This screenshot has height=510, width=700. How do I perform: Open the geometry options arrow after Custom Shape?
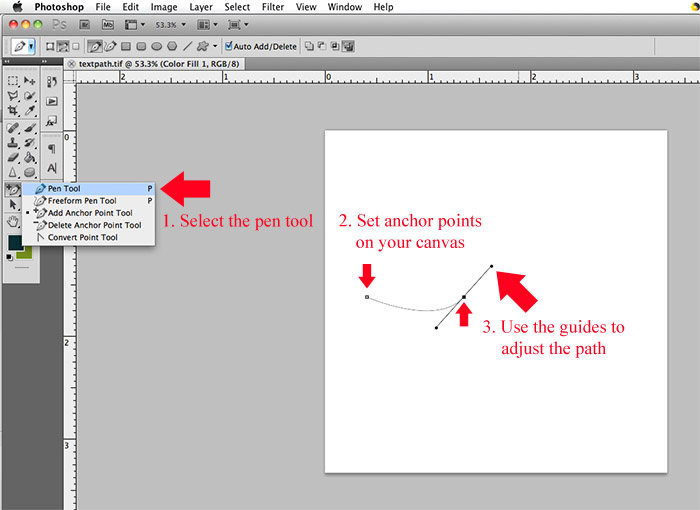(x=215, y=46)
